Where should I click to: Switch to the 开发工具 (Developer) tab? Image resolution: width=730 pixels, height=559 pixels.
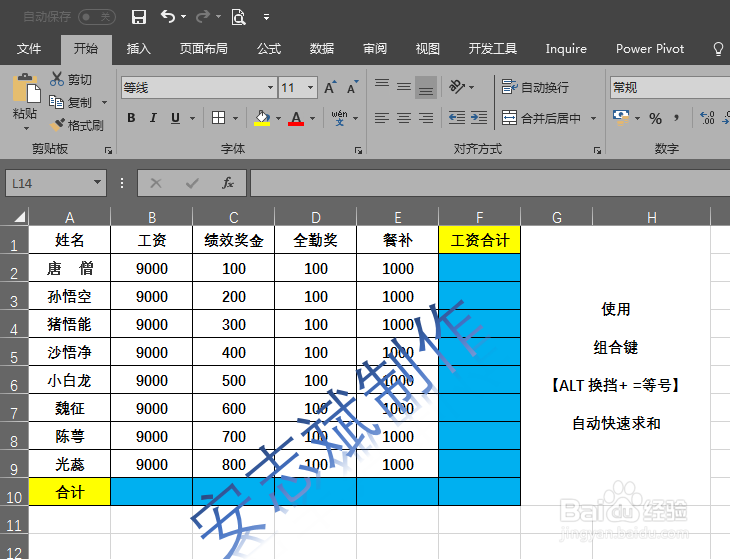[493, 48]
